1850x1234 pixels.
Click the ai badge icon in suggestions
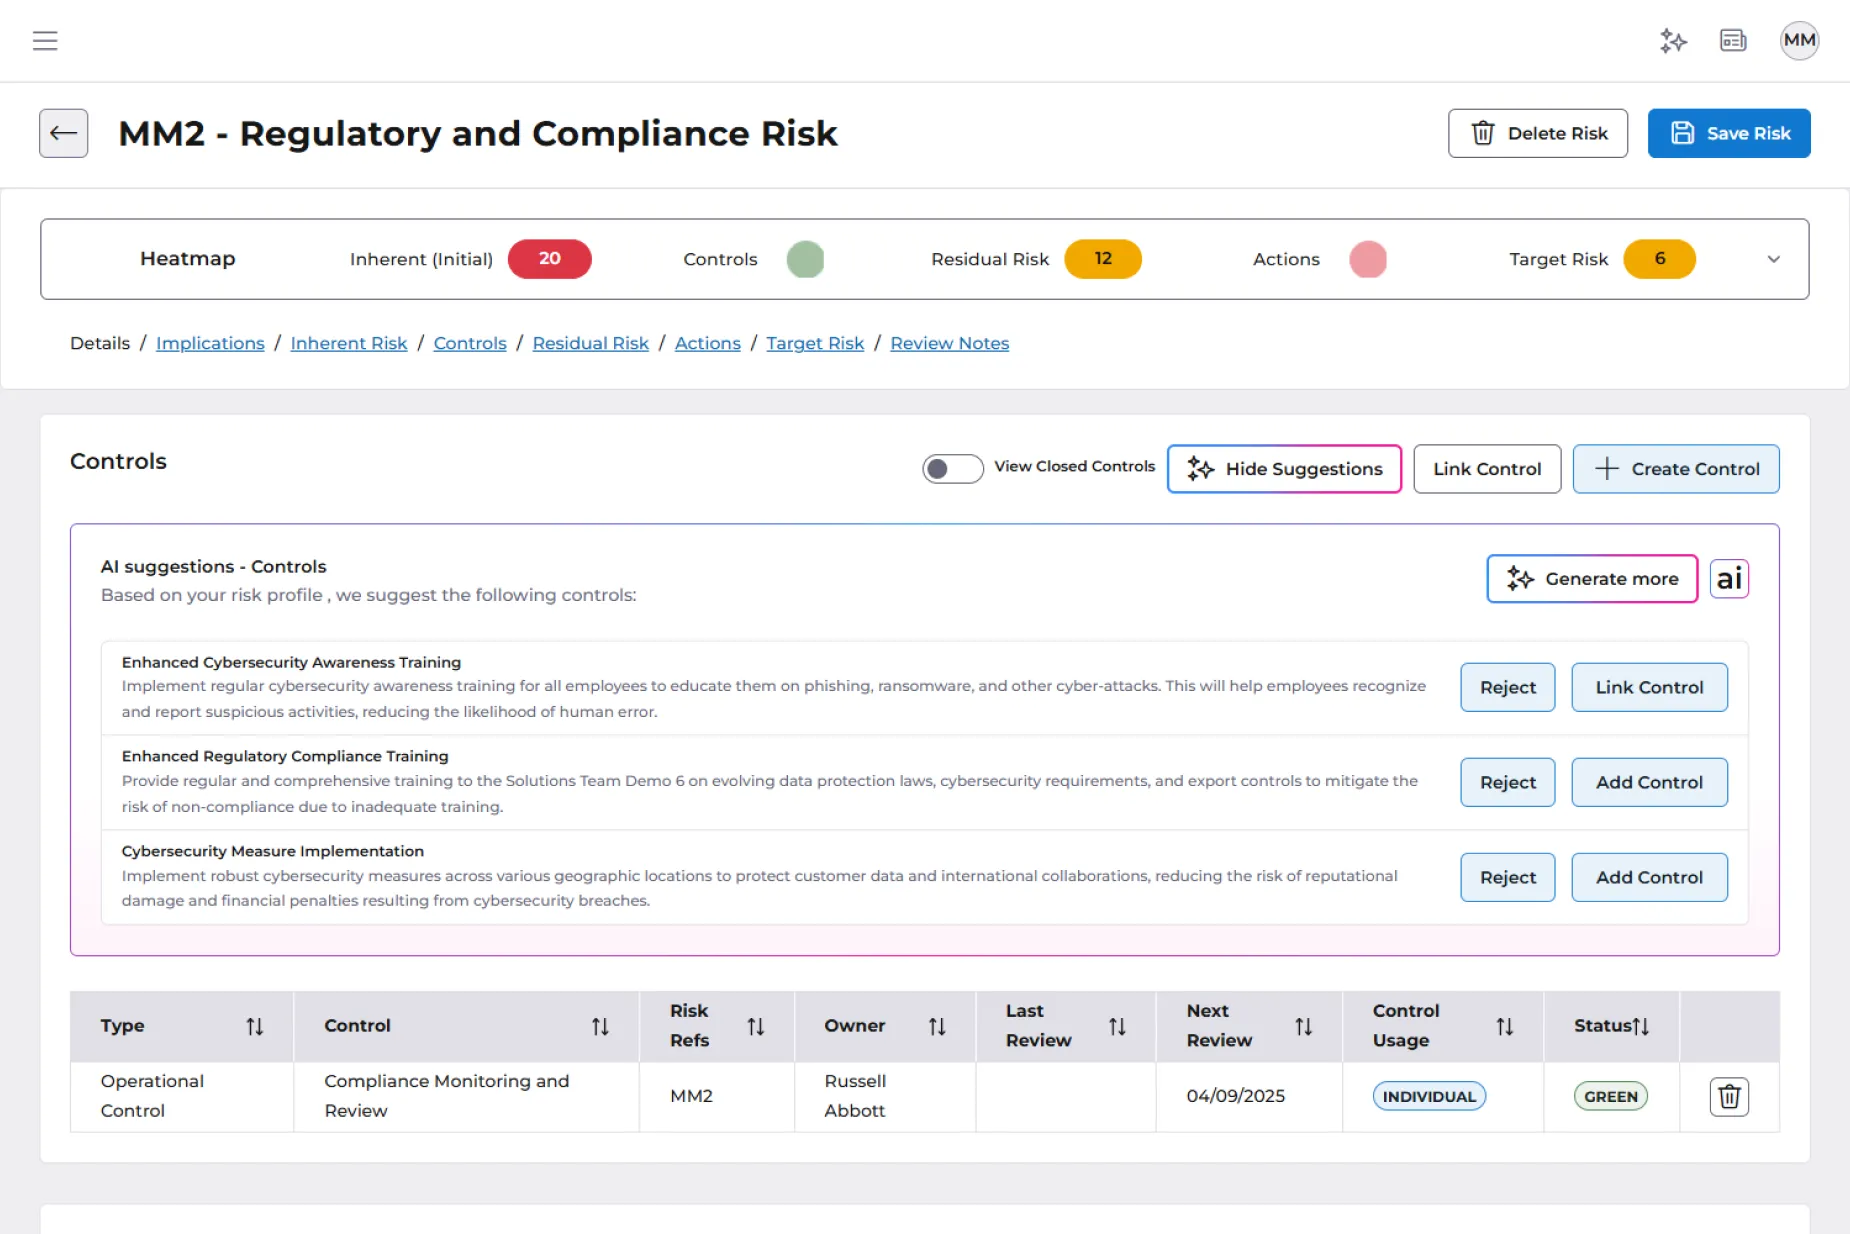tap(1728, 579)
